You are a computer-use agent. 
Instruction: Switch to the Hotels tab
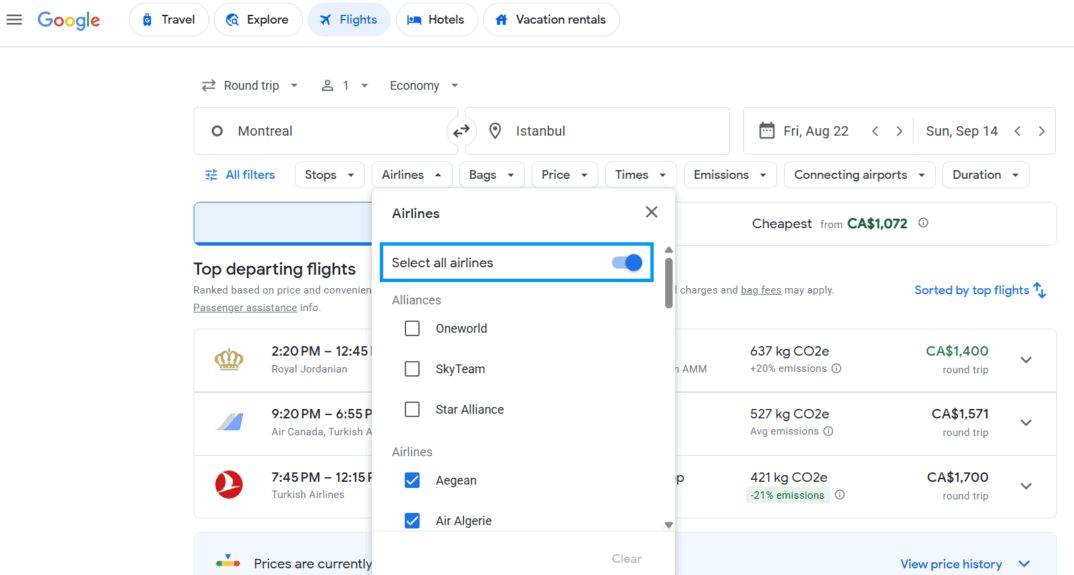(x=436, y=20)
